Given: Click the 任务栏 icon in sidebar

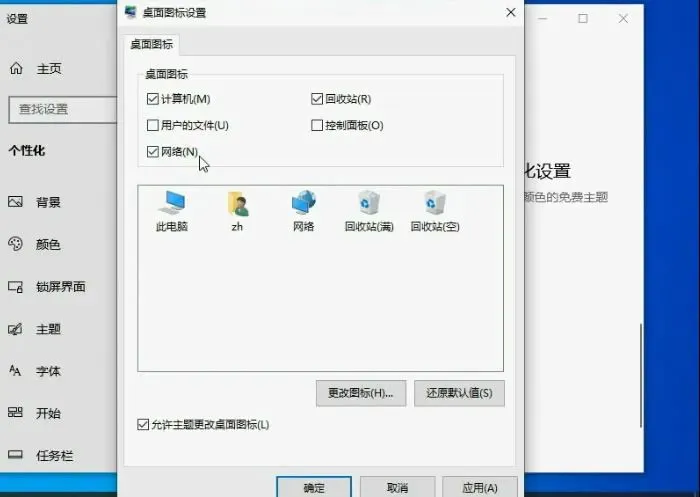Looking at the screenshot, I should point(15,455).
